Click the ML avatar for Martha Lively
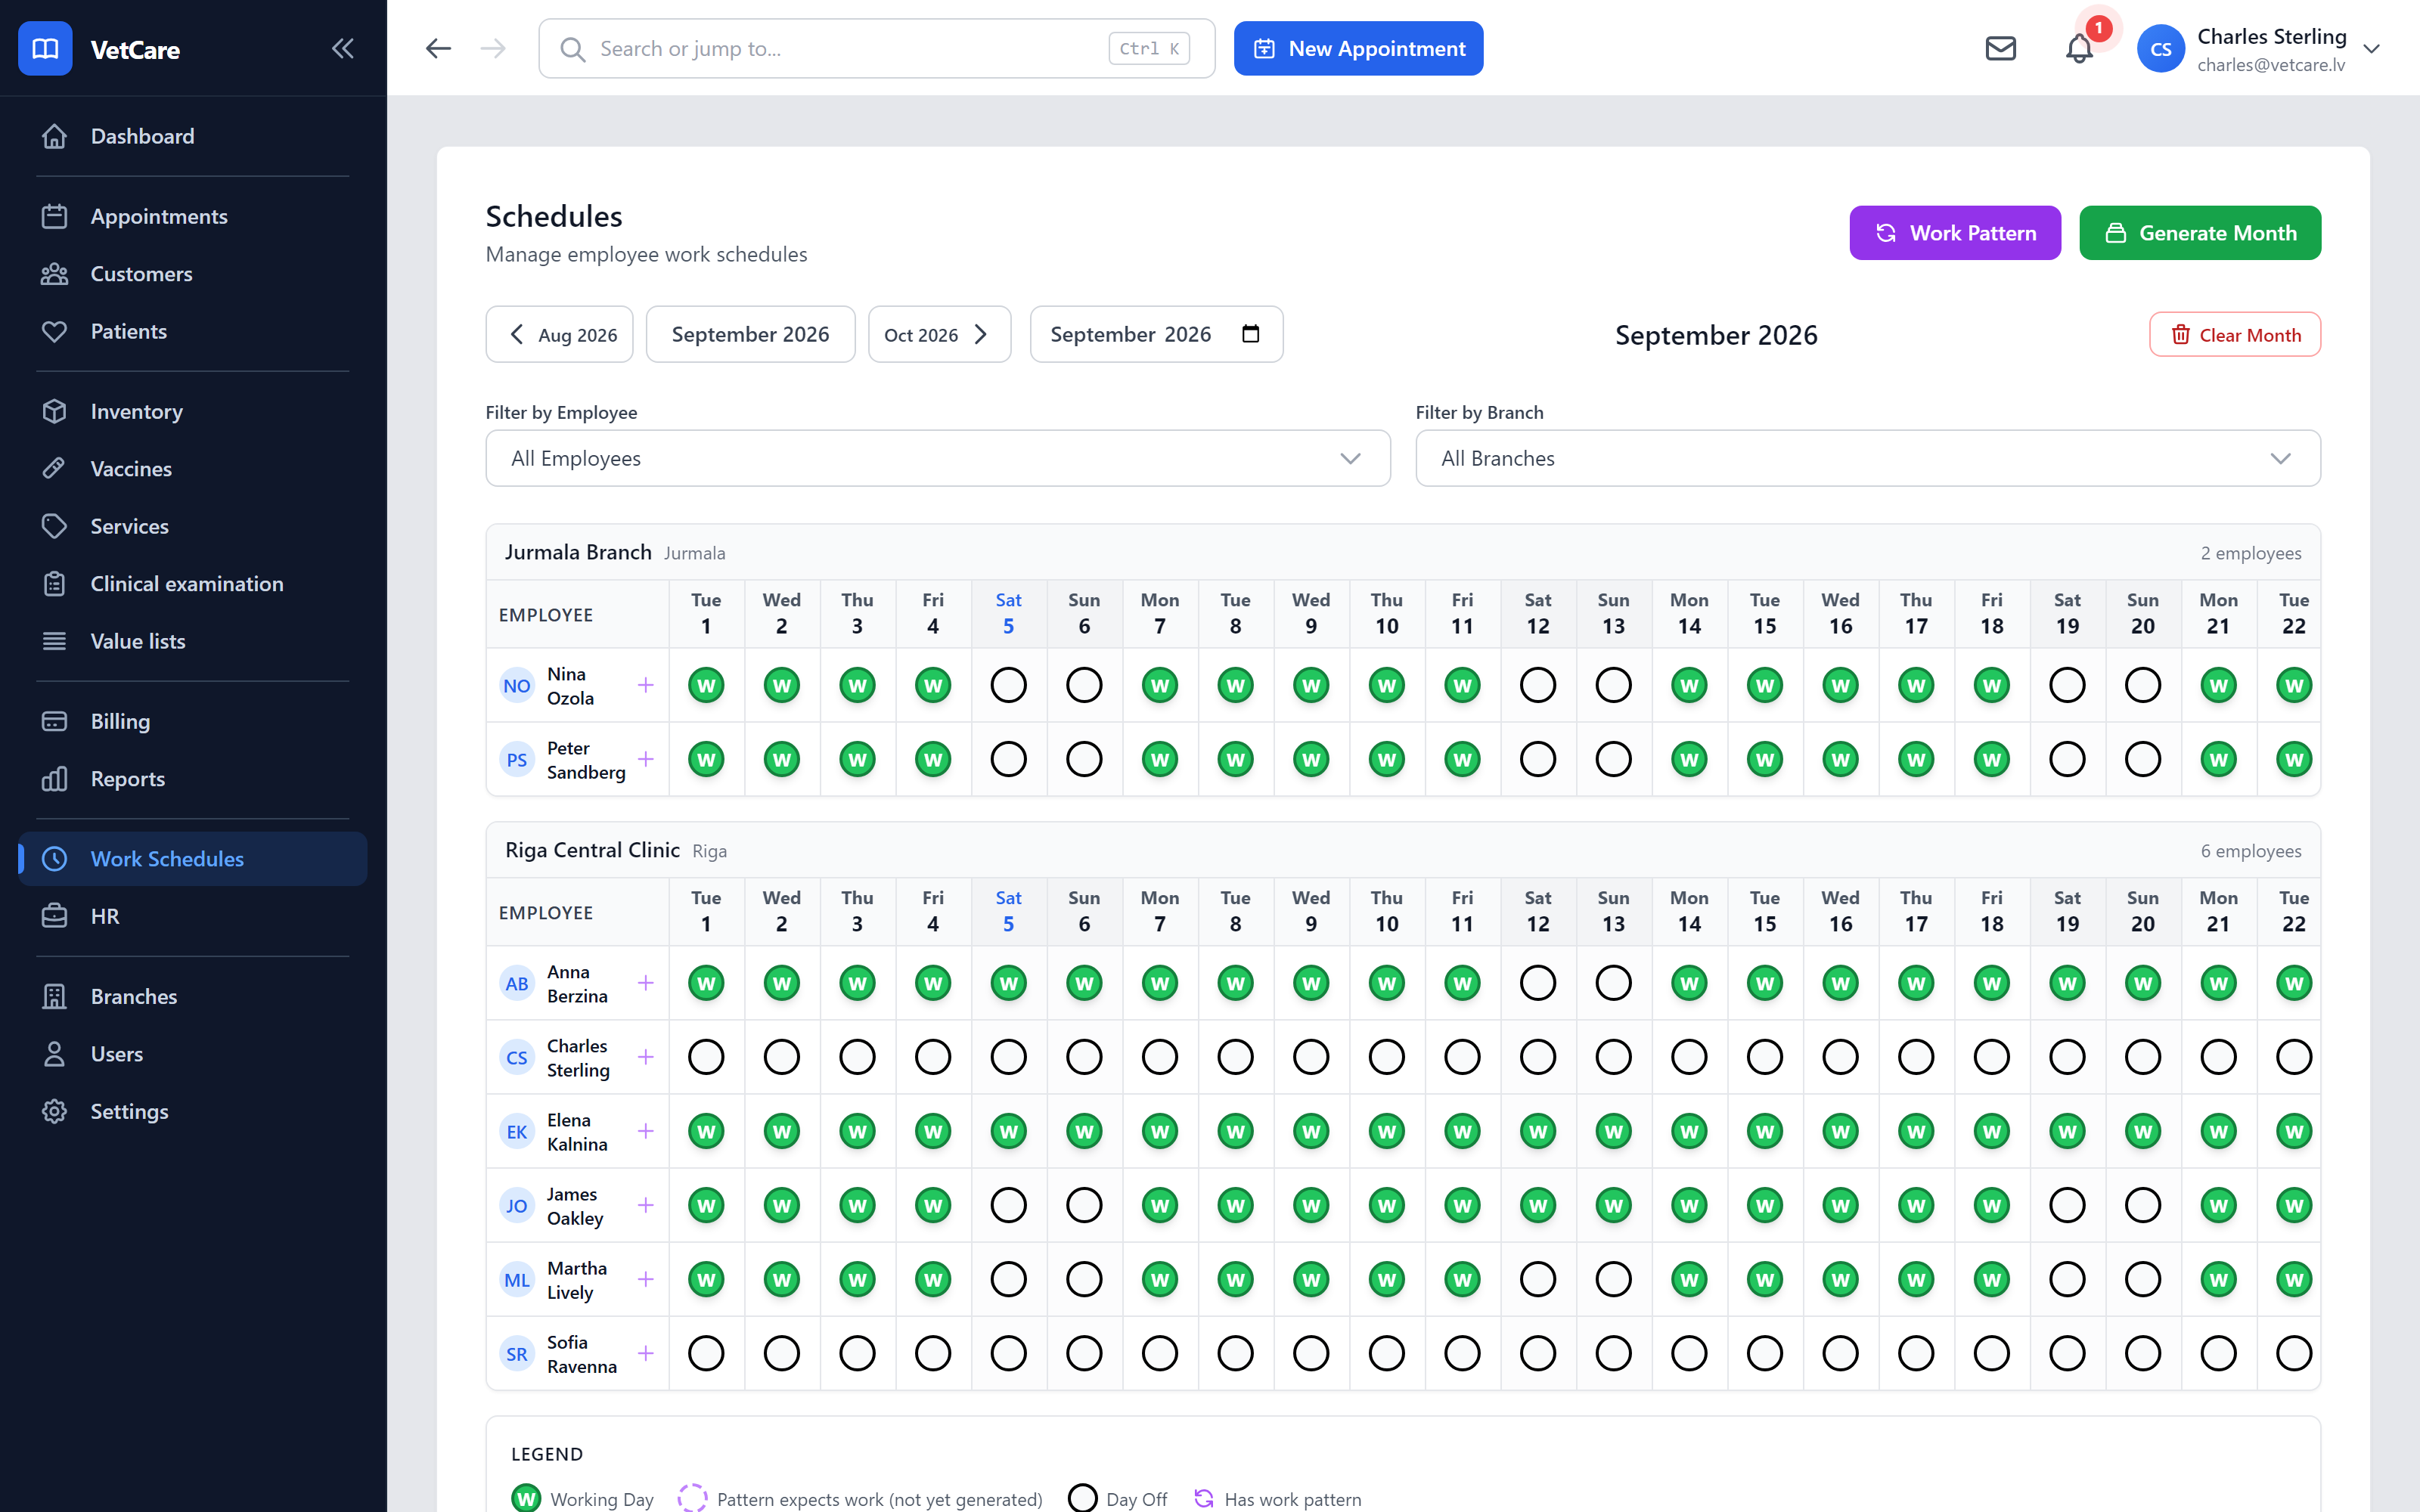Image resolution: width=2420 pixels, height=1512 pixels. point(517,1279)
